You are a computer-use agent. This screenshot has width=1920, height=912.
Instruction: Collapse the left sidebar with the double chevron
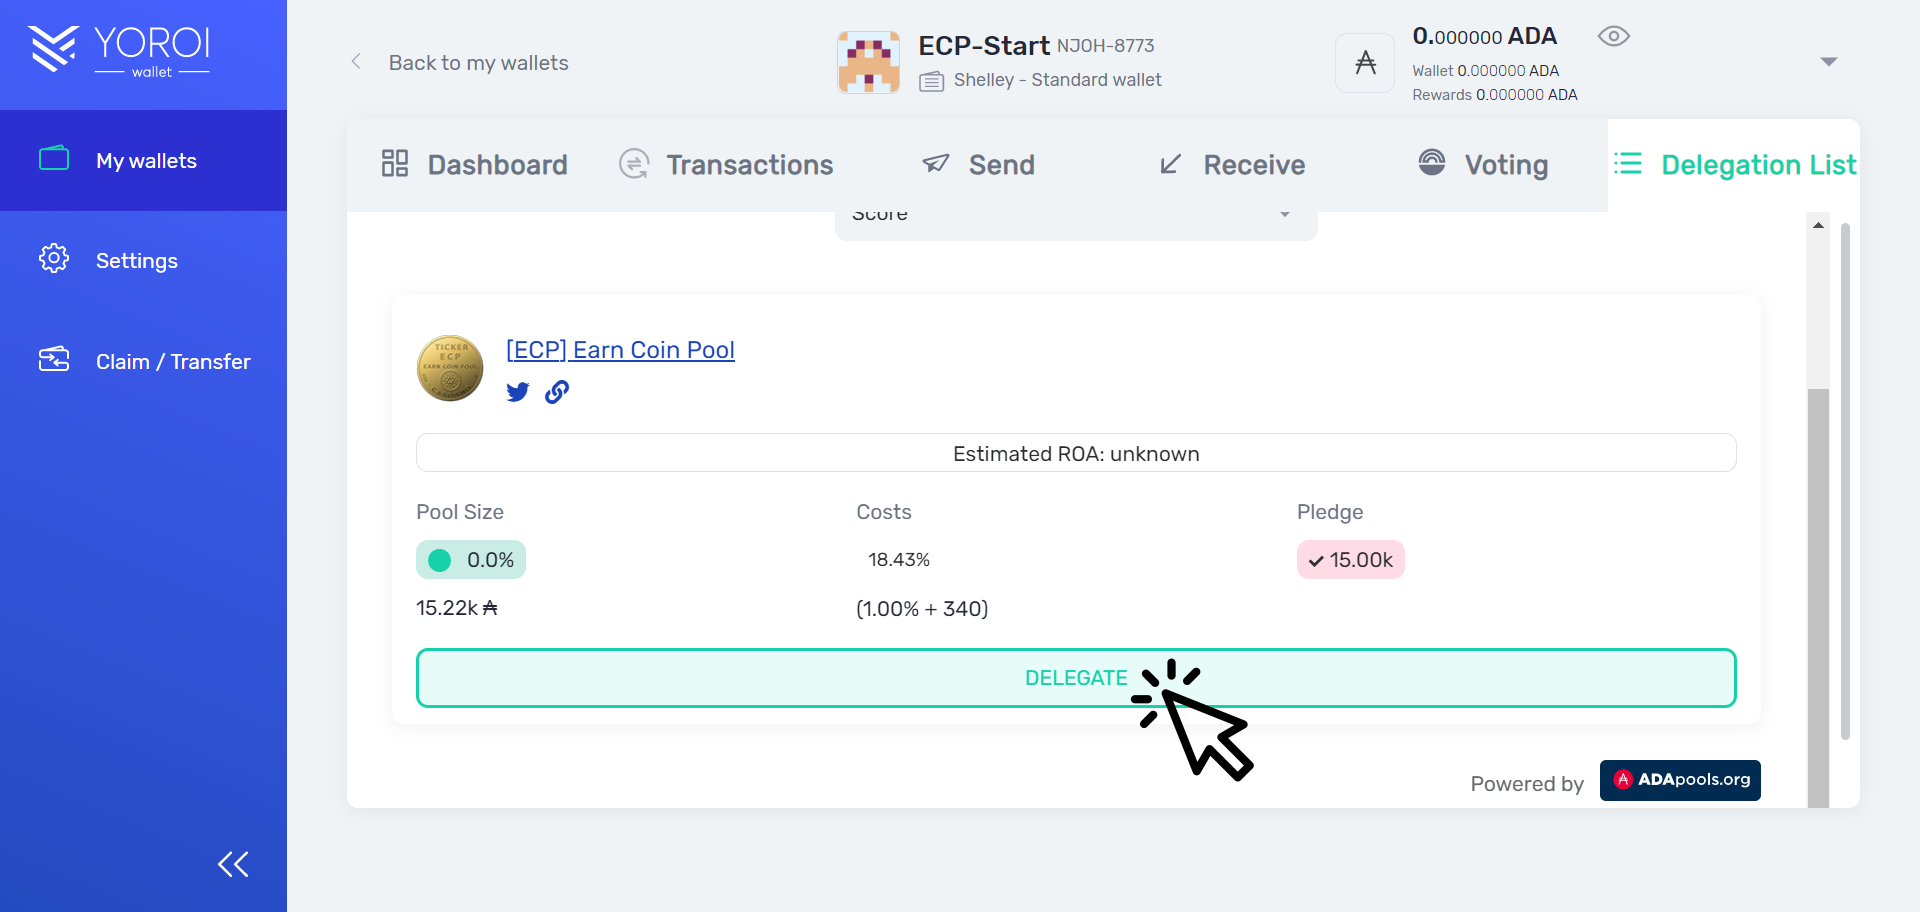(233, 863)
